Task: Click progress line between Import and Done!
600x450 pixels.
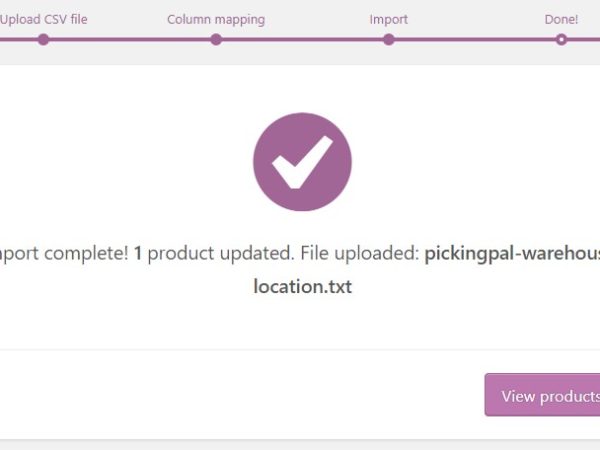Action: pos(475,40)
